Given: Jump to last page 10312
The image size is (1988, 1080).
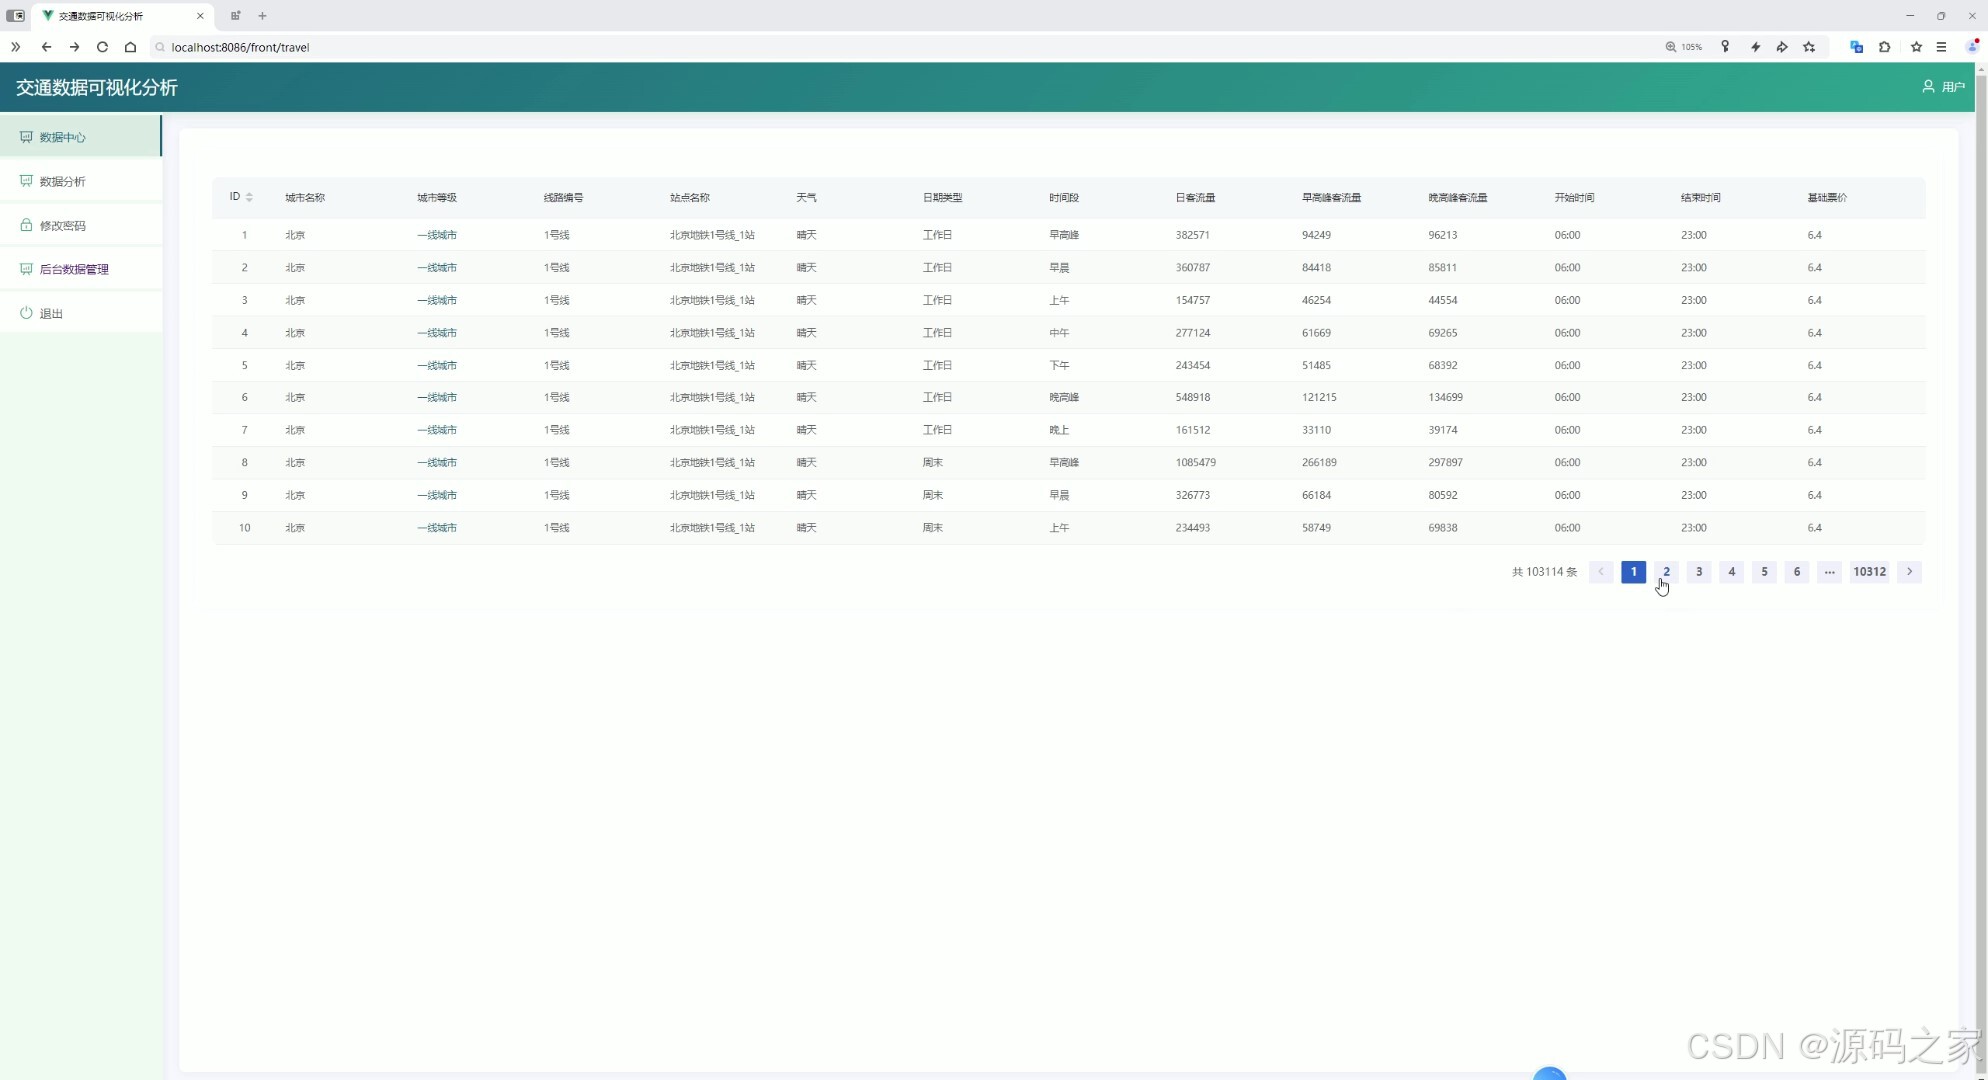Looking at the screenshot, I should click(x=1869, y=572).
